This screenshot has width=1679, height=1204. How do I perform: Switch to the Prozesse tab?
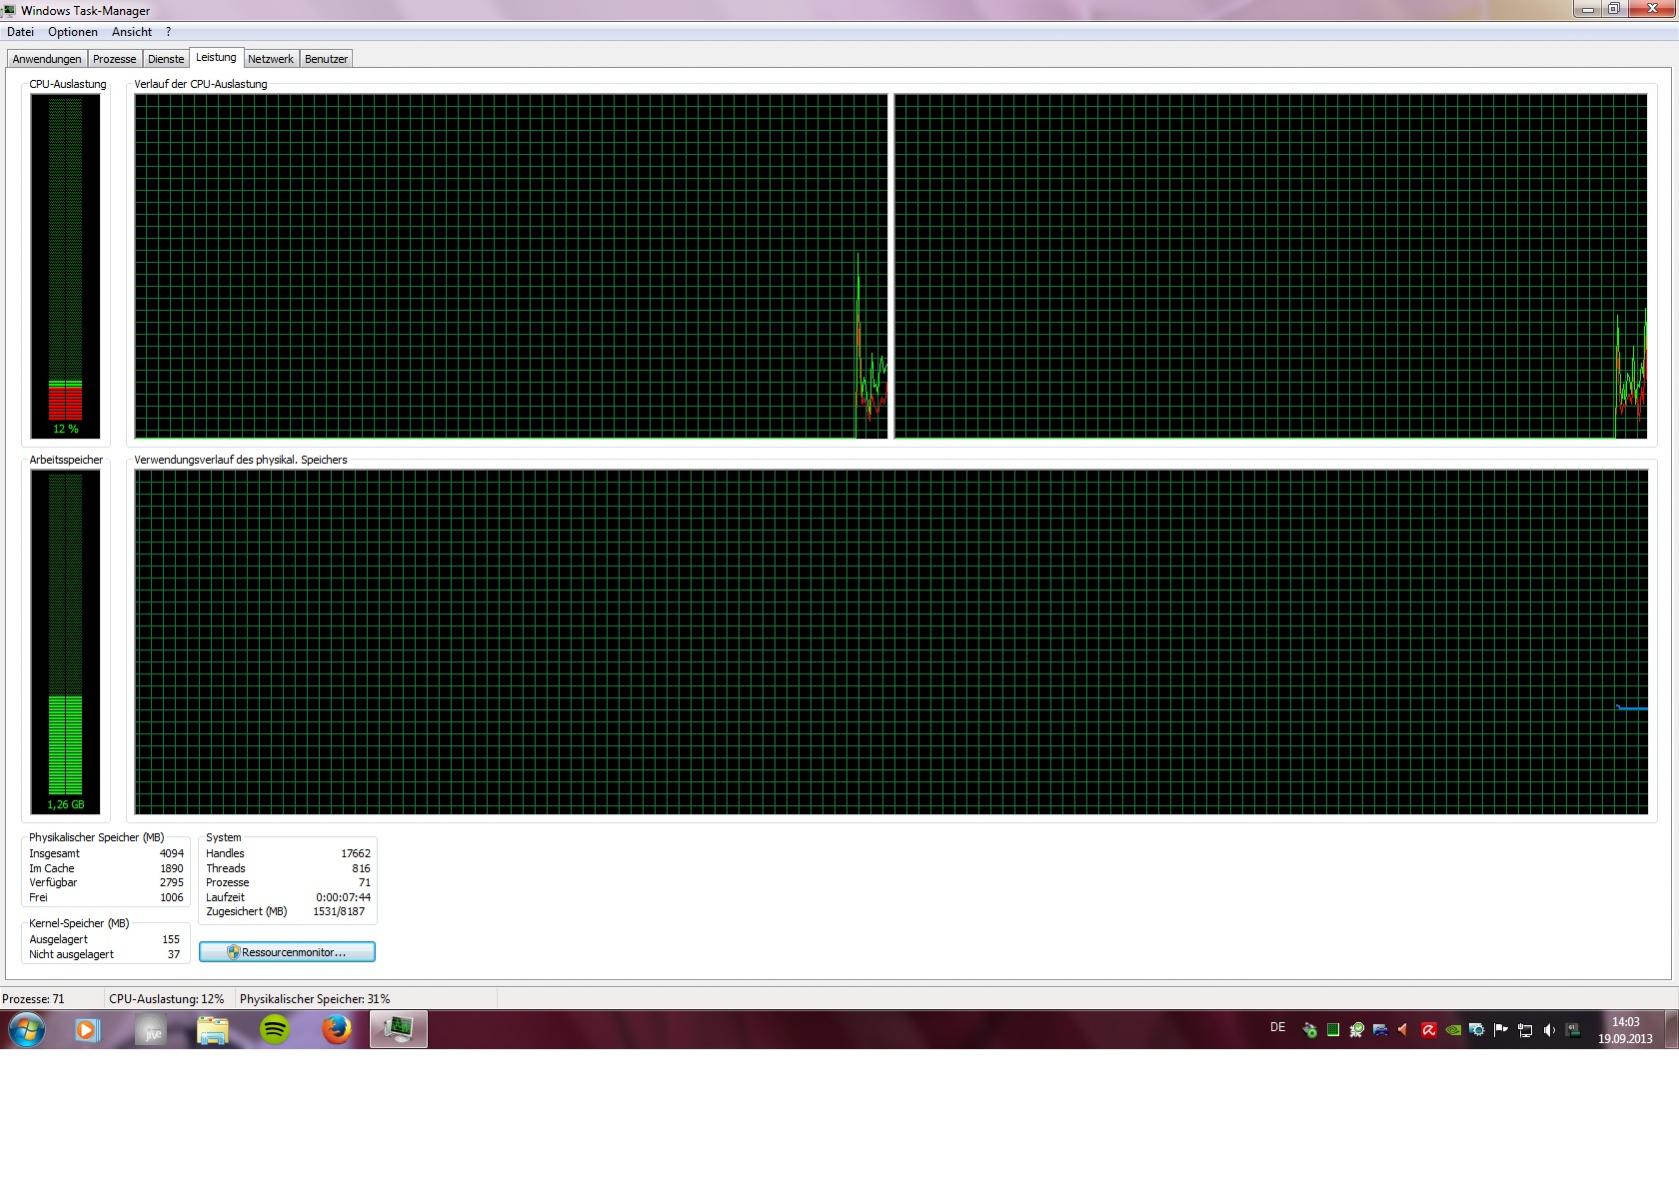click(x=114, y=59)
